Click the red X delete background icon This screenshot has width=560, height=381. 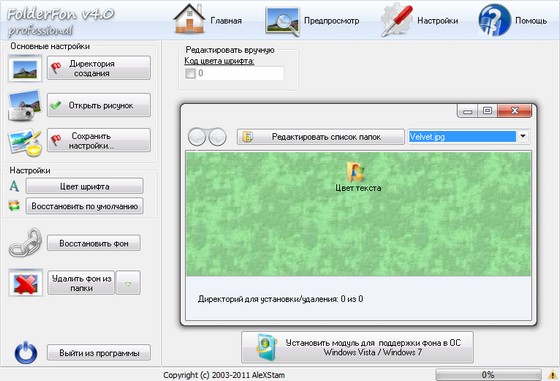tap(25, 283)
